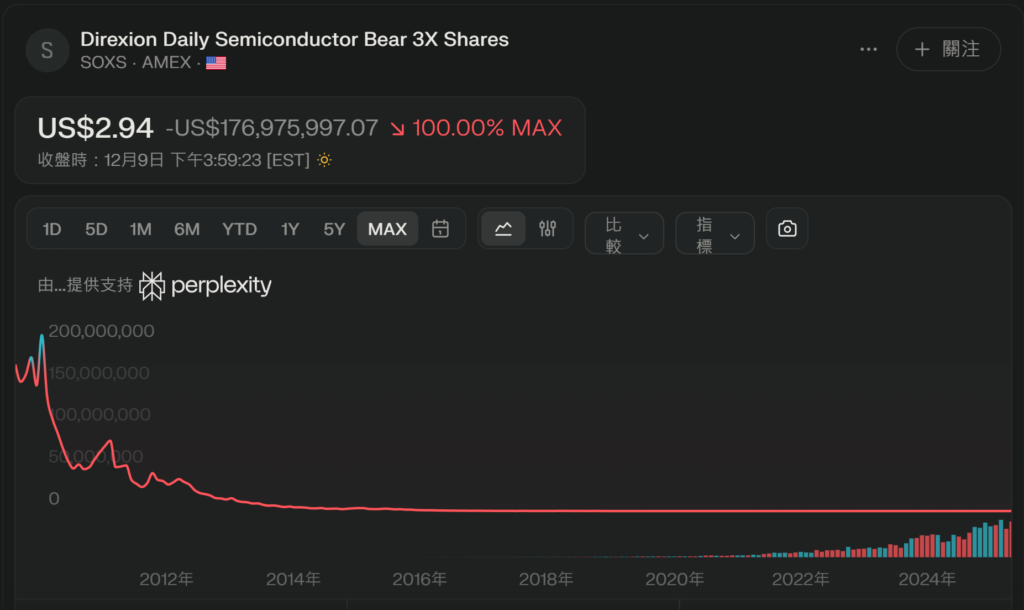Select the MAX range toggle
The image size is (1024, 610).
(x=387, y=229)
